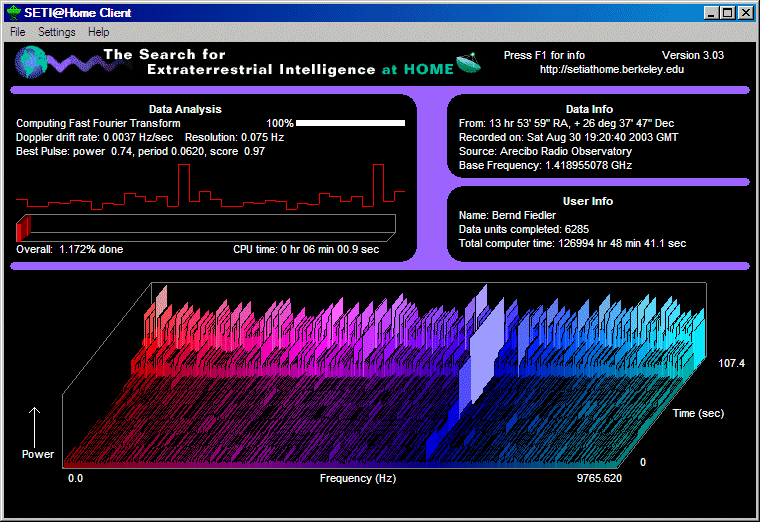The width and height of the screenshot is (760, 522).
Task: Click the red pulse power graph
Action: 210,187
